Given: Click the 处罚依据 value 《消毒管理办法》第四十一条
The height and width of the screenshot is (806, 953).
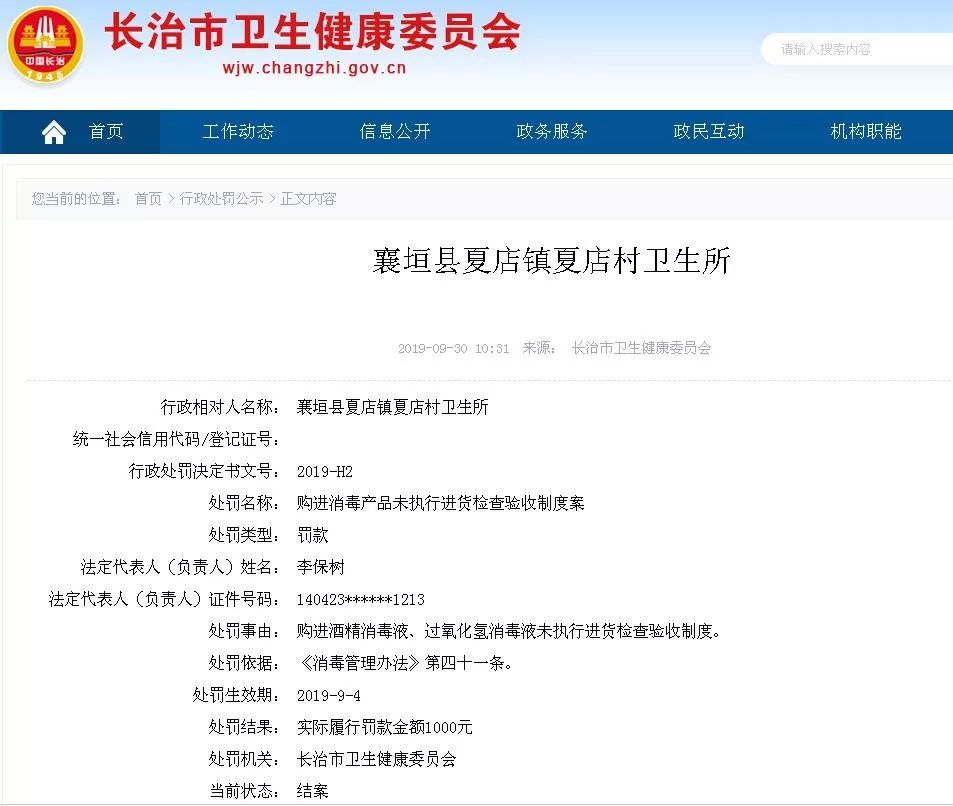Looking at the screenshot, I should click(x=406, y=663).
